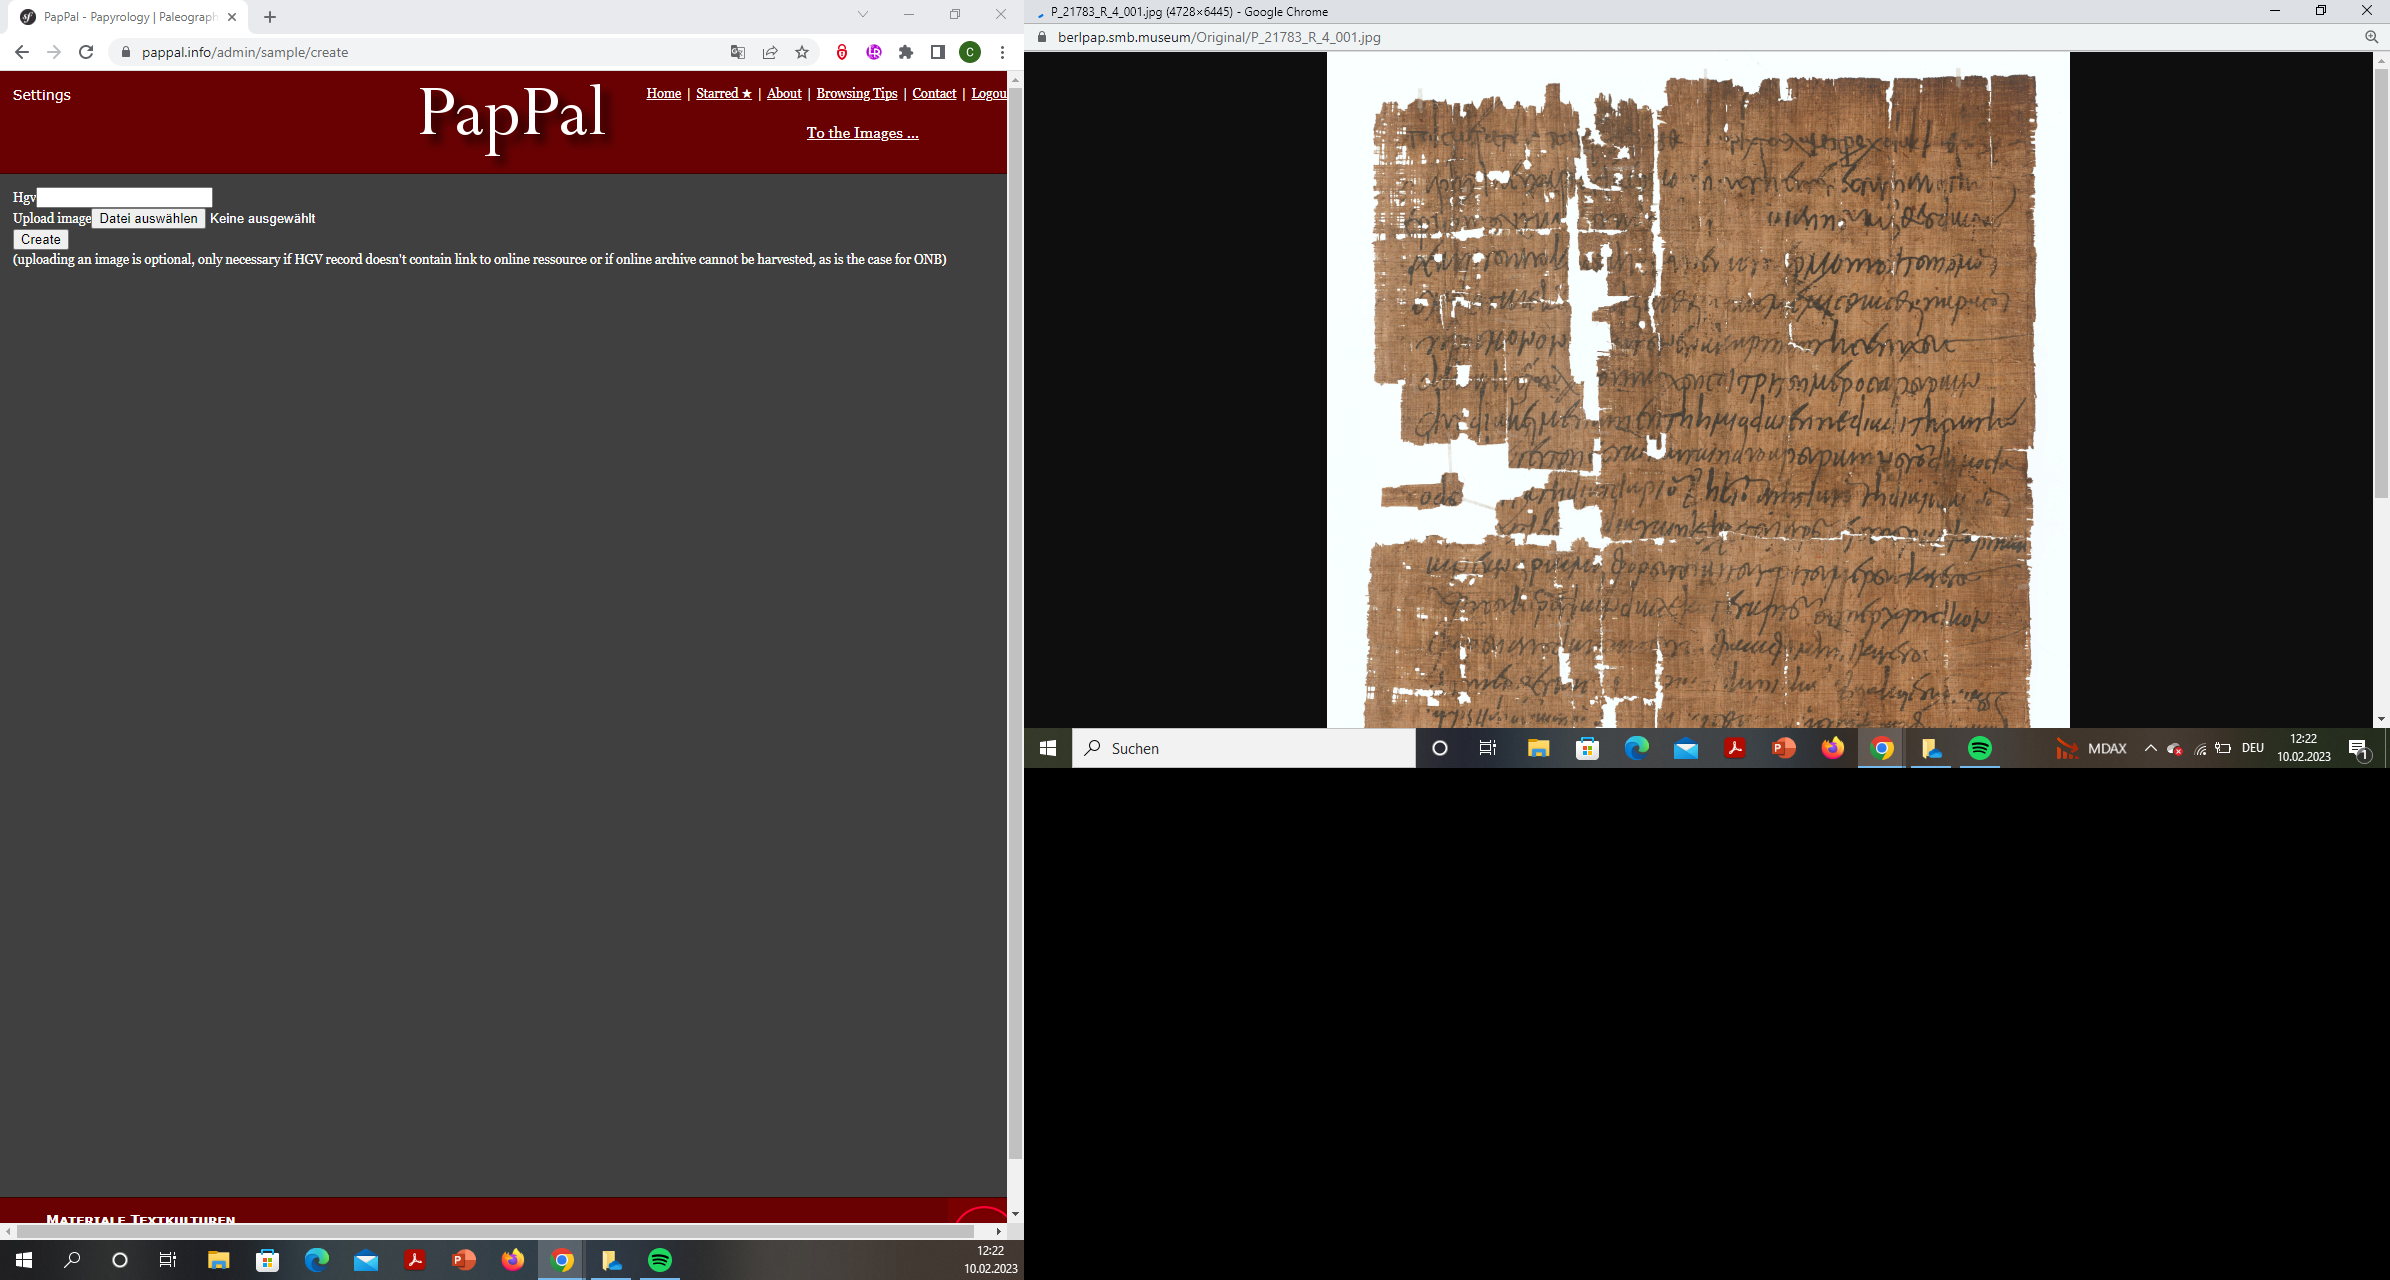Viewport: 2390px width, 1280px height.
Task: Open PowerPoint in lower taskbar
Action: [x=464, y=1260]
